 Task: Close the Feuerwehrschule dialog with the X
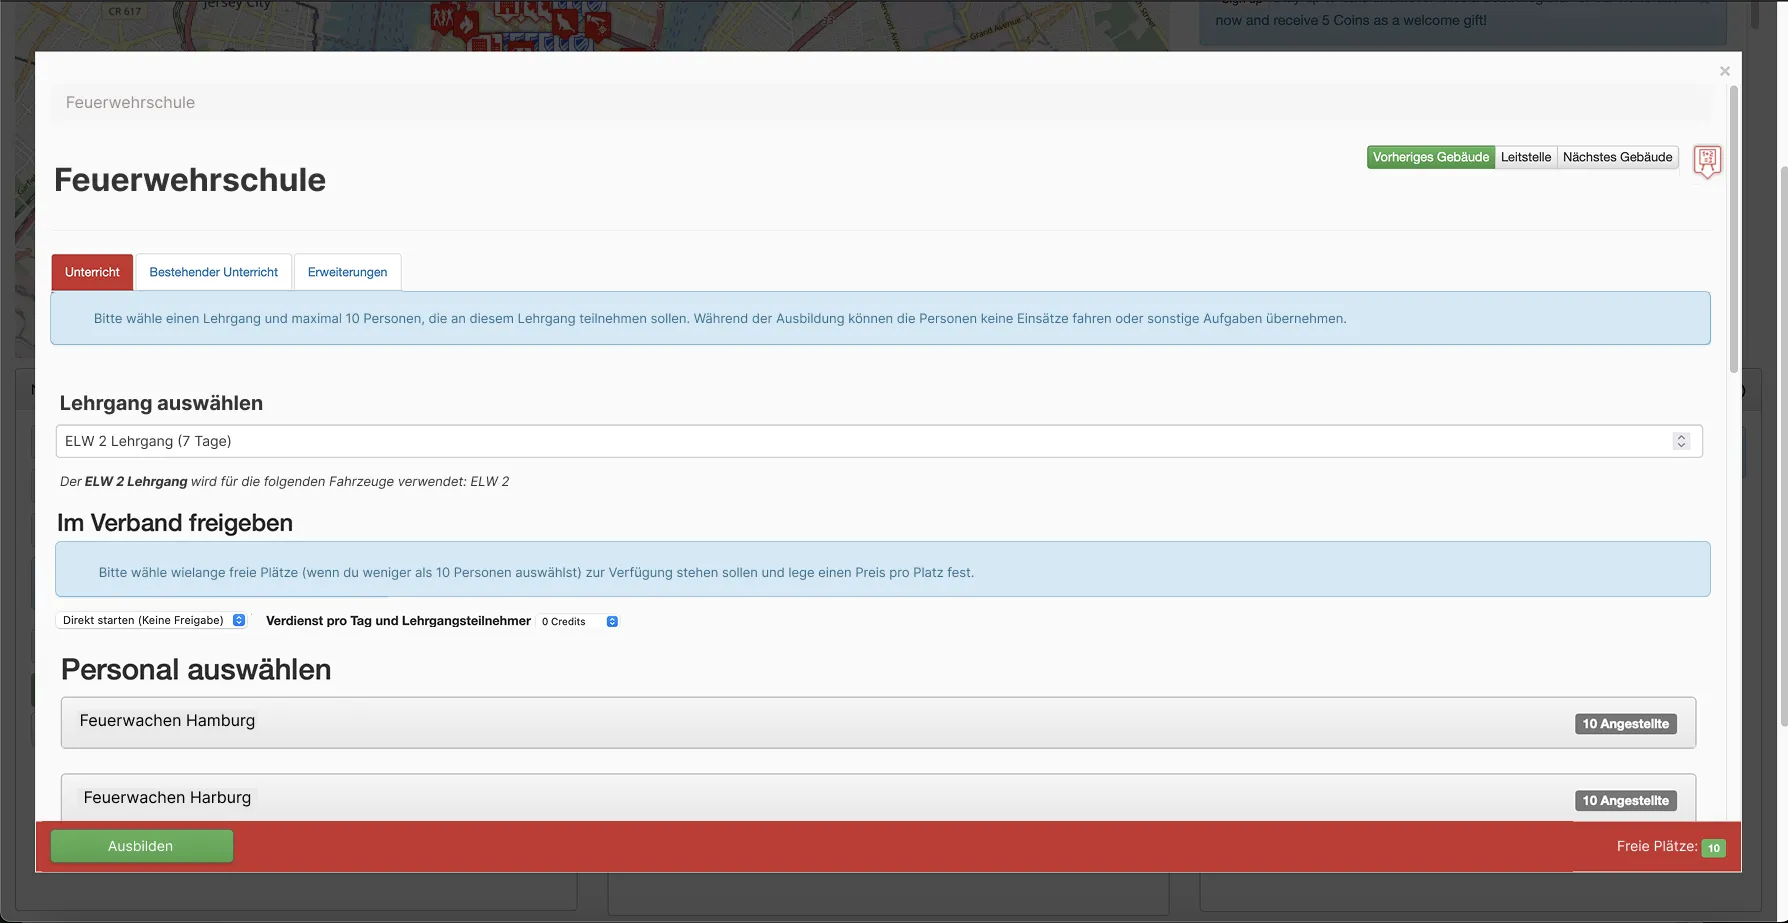point(1724,71)
